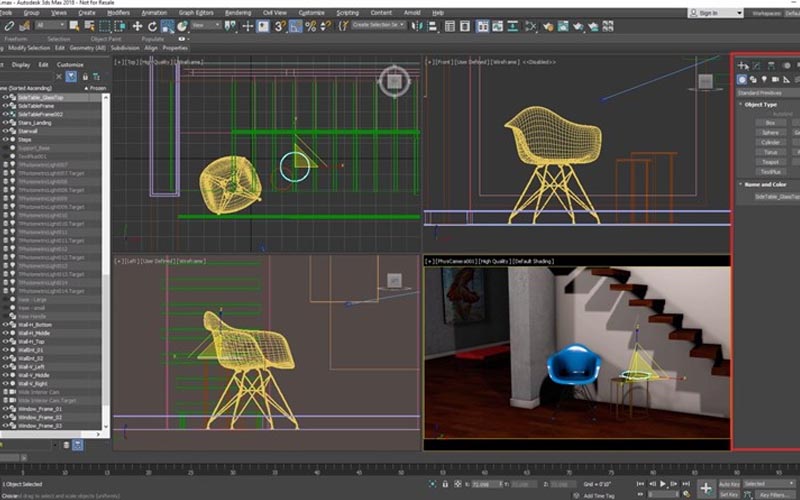Toggle visibility of Window_Frame_01
This screenshot has height=500, width=800.
[x=6, y=409]
